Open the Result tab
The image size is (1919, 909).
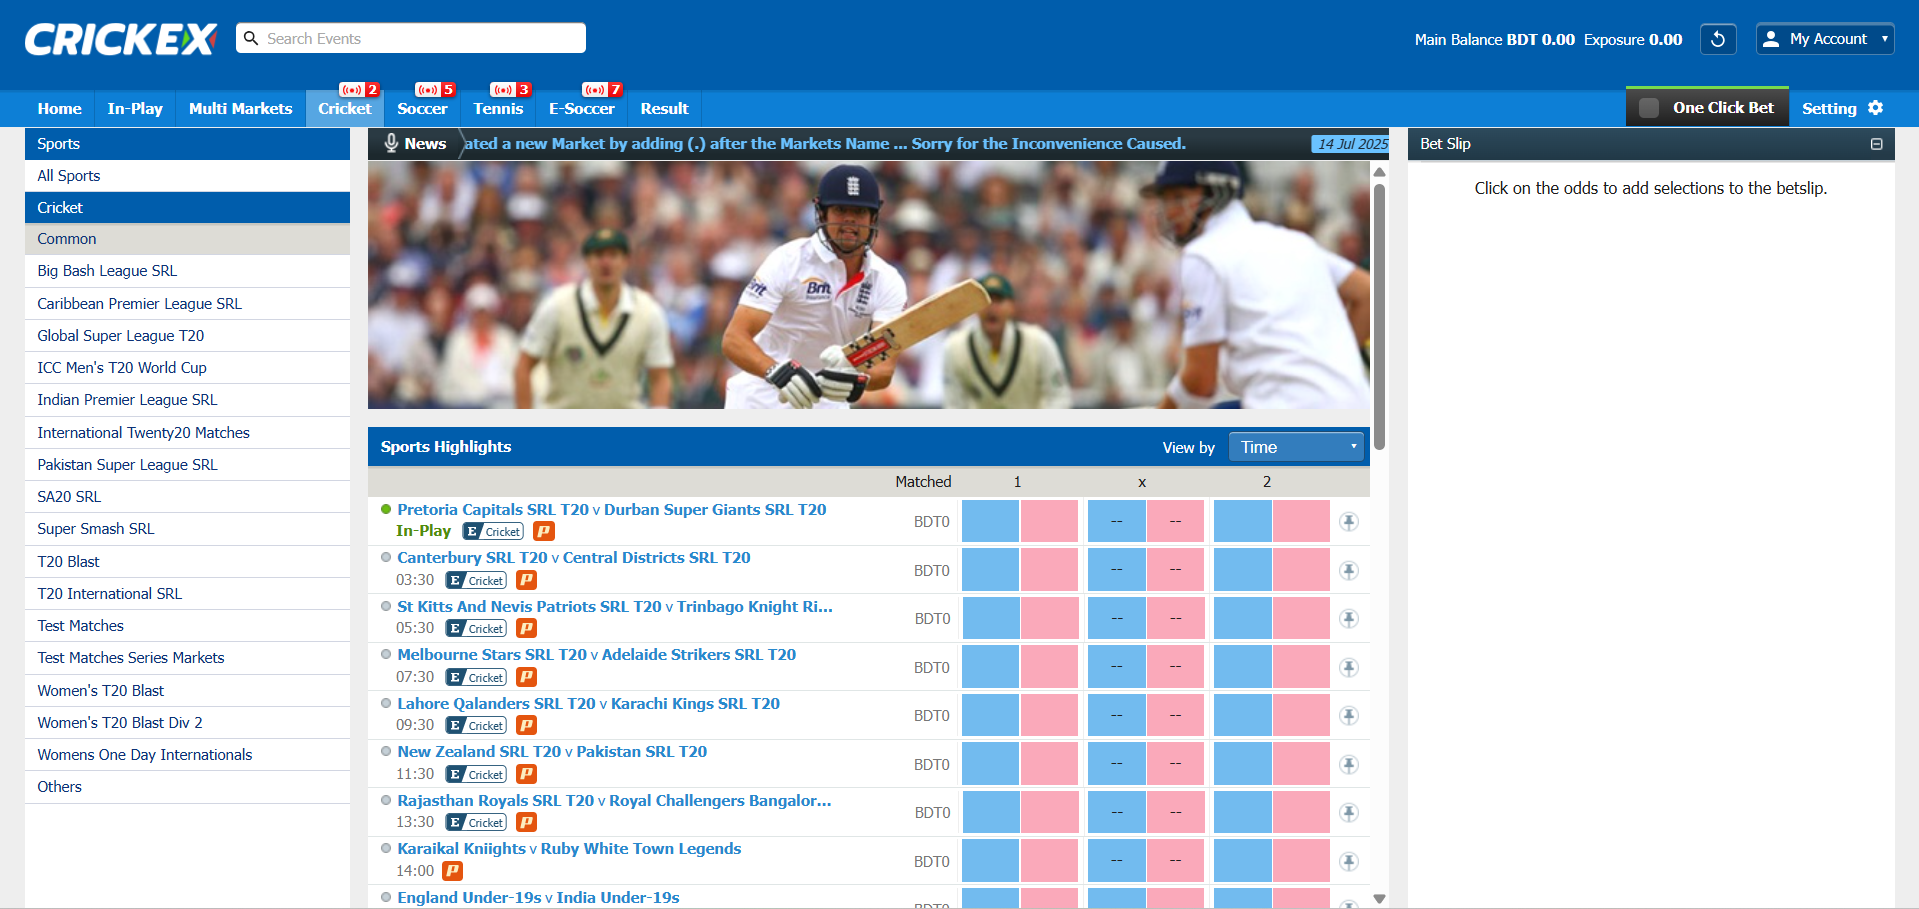pyautogui.click(x=663, y=108)
